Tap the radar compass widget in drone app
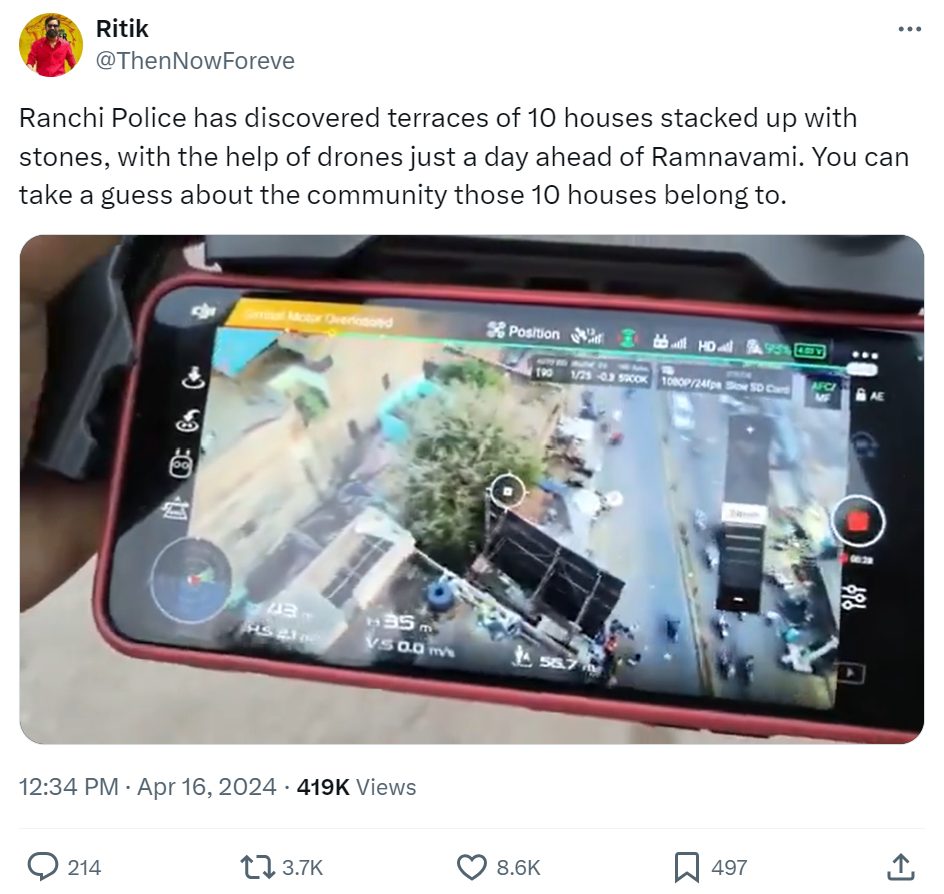The width and height of the screenshot is (944, 894). [190, 580]
